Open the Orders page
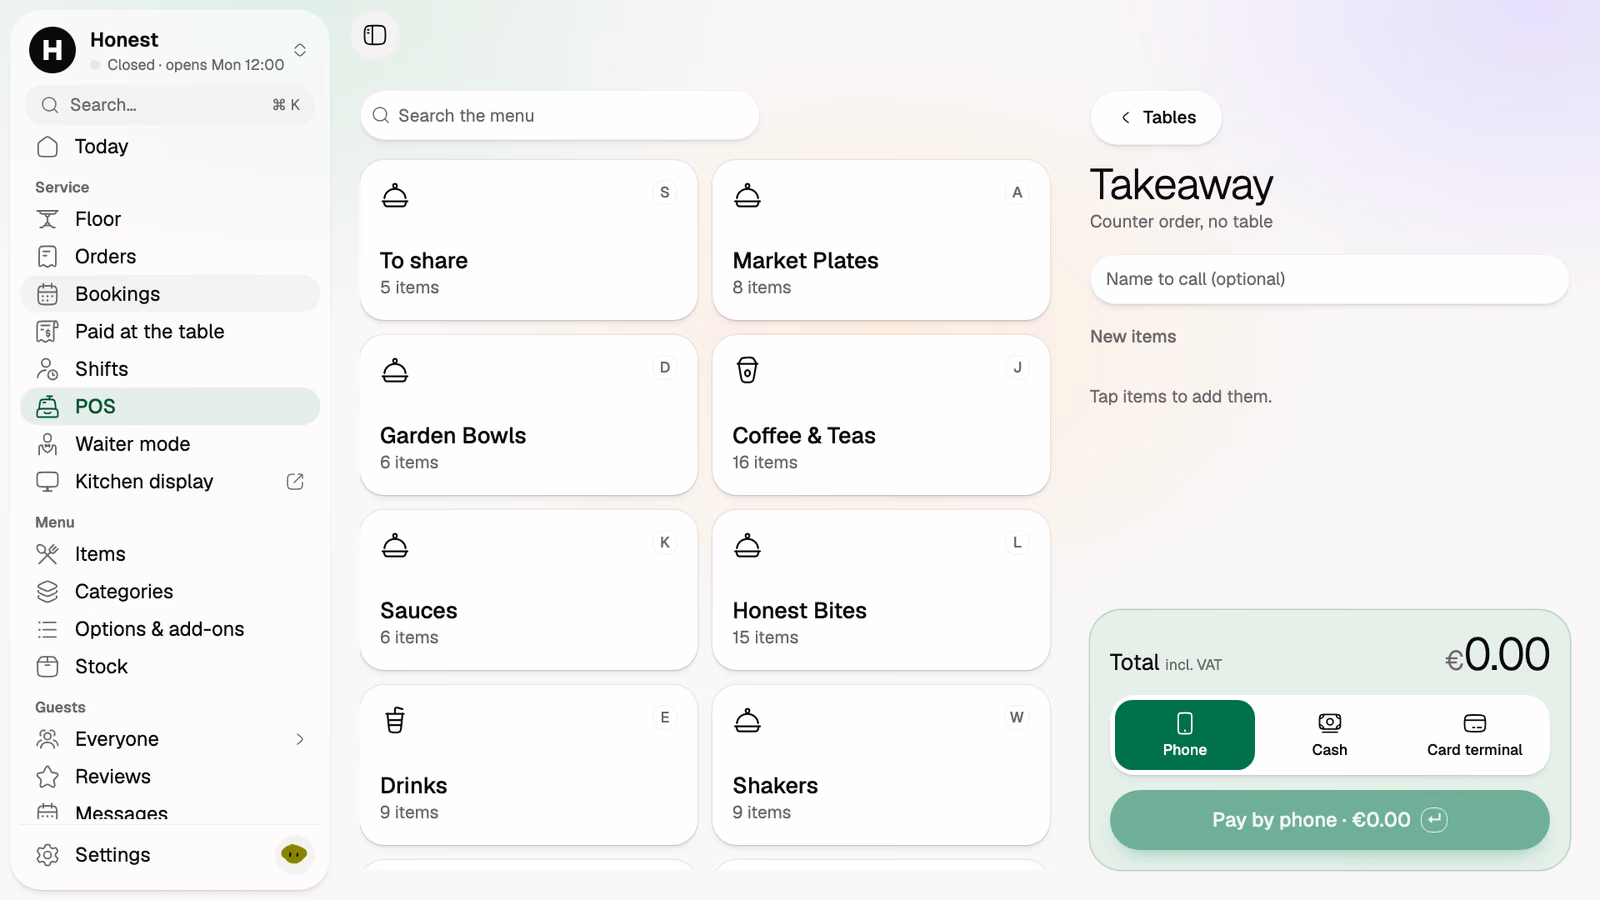Viewport: 1600px width, 900px height. point(170,256)
